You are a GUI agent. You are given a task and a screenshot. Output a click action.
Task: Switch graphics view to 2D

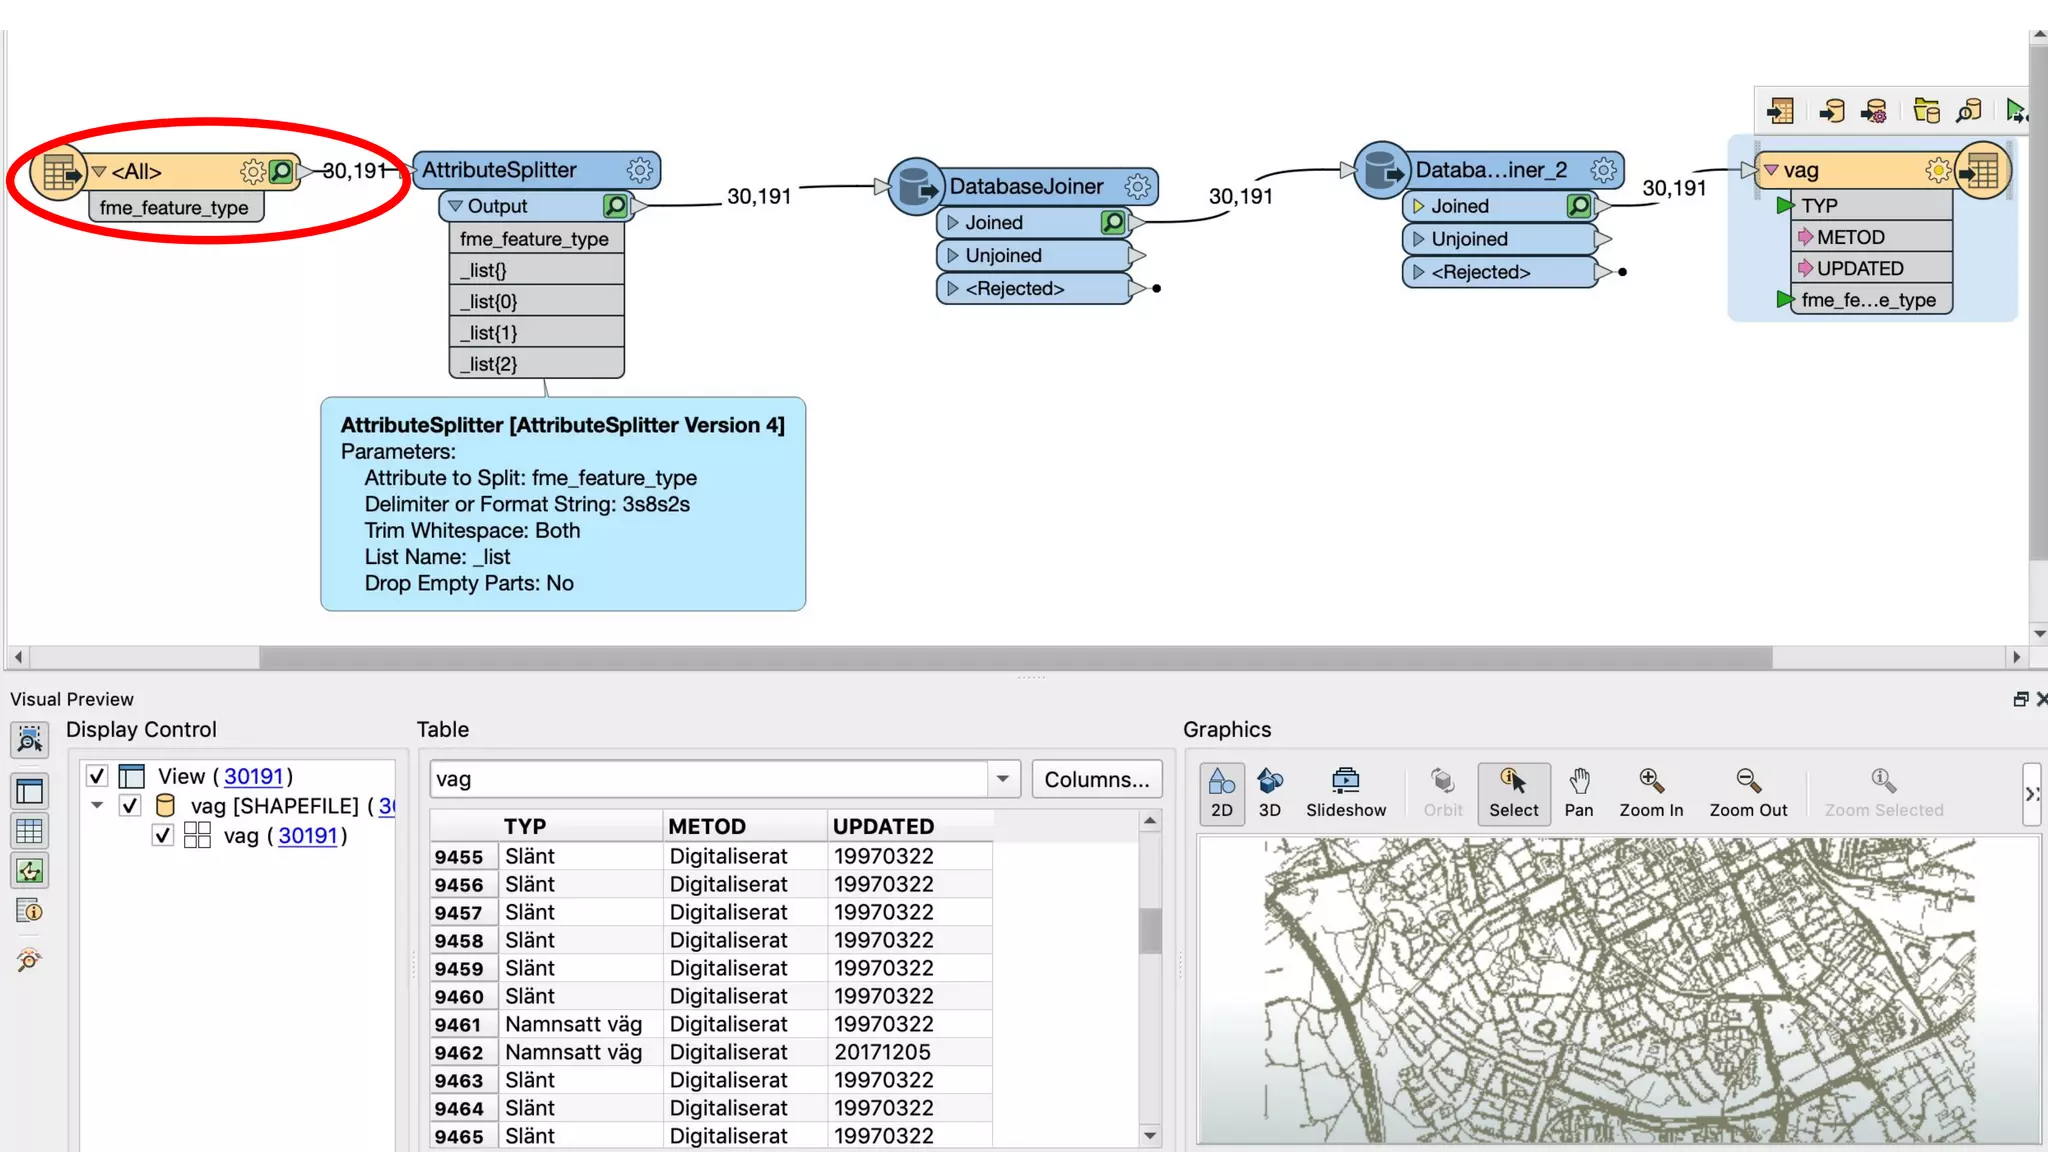[1221, 793]
